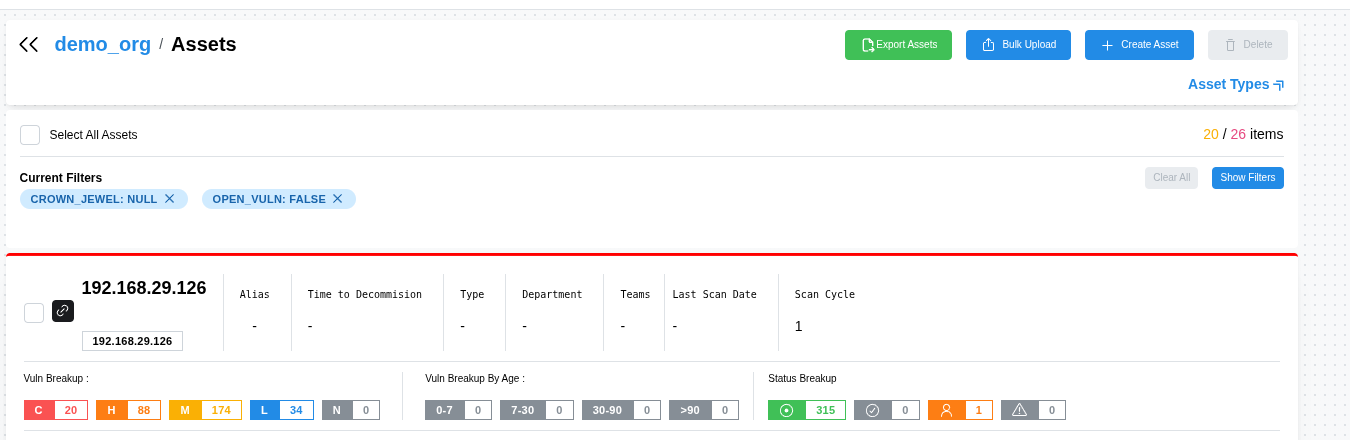This screenshot has height=440, width=1350.
Task: Click grey warning triangle status icon
Action: pyautogui.click(x=1033, y=410)
